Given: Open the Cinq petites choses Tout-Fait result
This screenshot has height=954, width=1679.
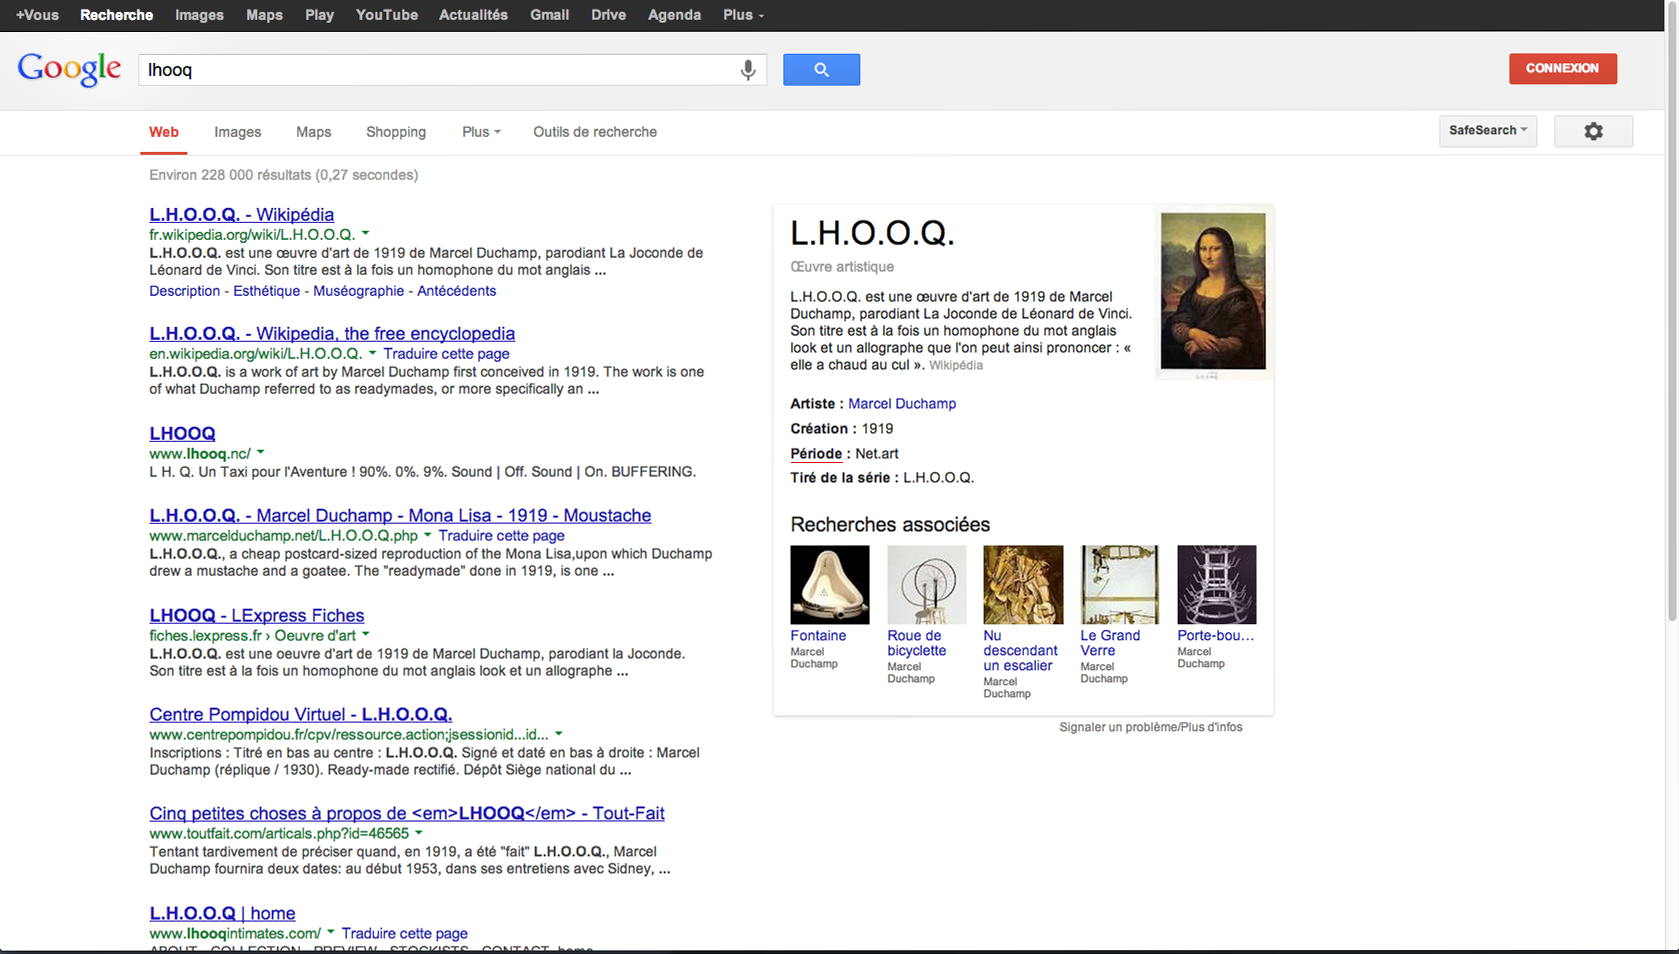Looking at the screenshot, I should tap(407, 813).
